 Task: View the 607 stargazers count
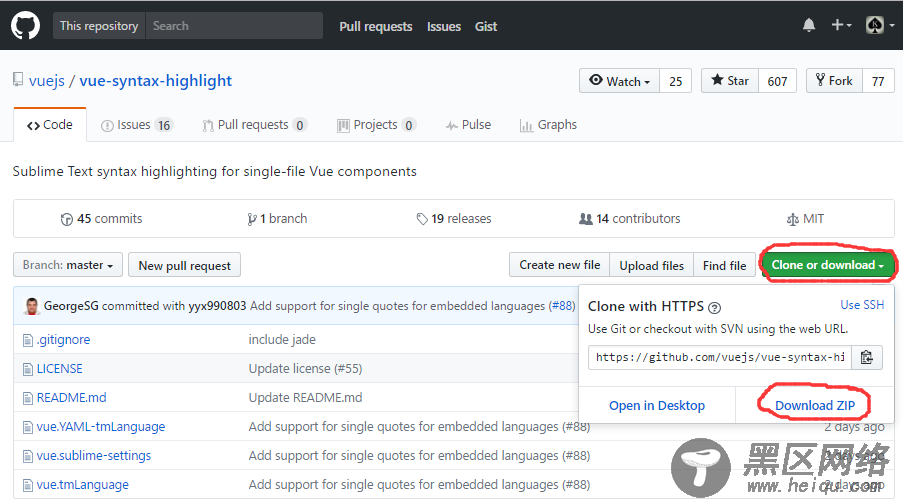click(777, 81)
